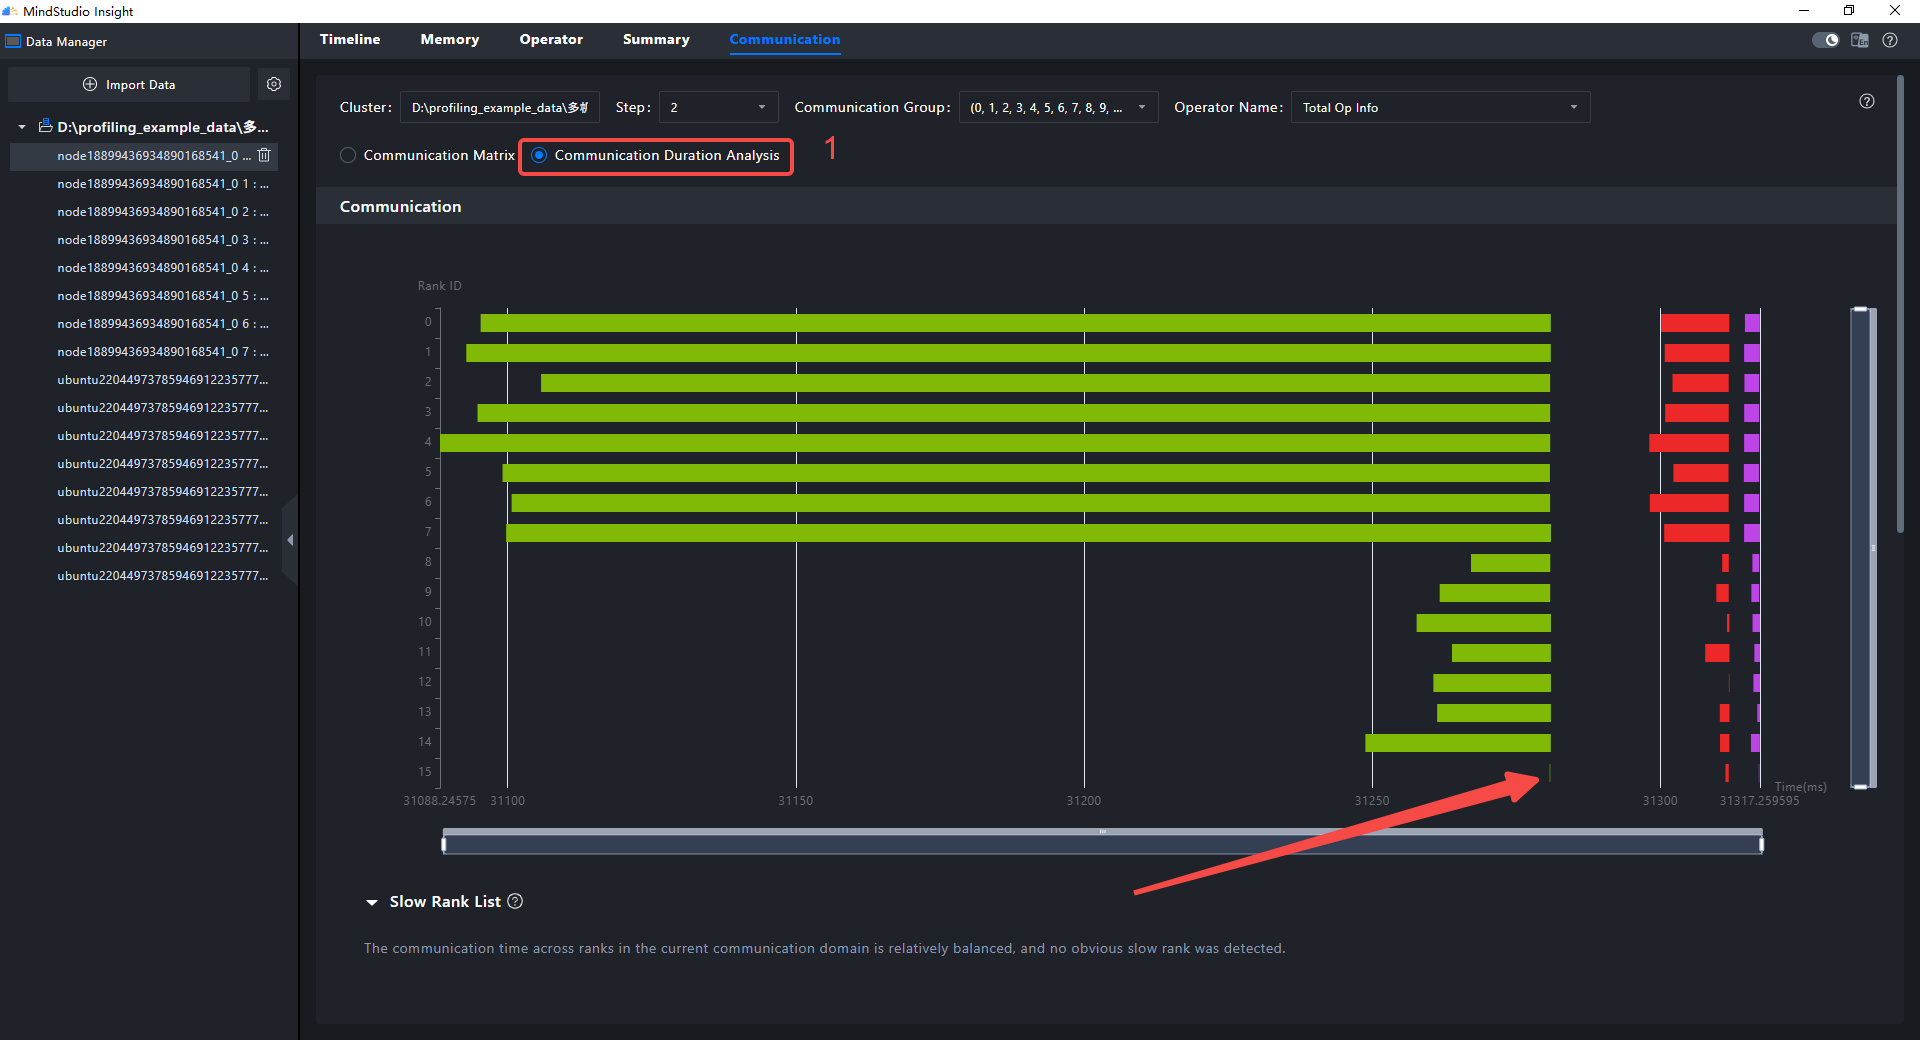Switch to the Timeline tab

[350, 39]
